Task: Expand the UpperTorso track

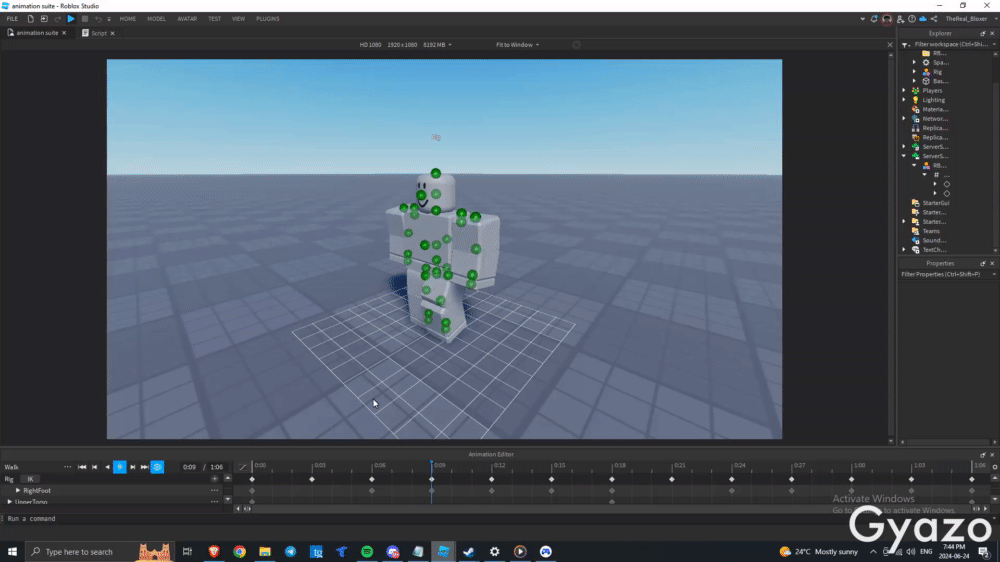Action: coord(10,502)
